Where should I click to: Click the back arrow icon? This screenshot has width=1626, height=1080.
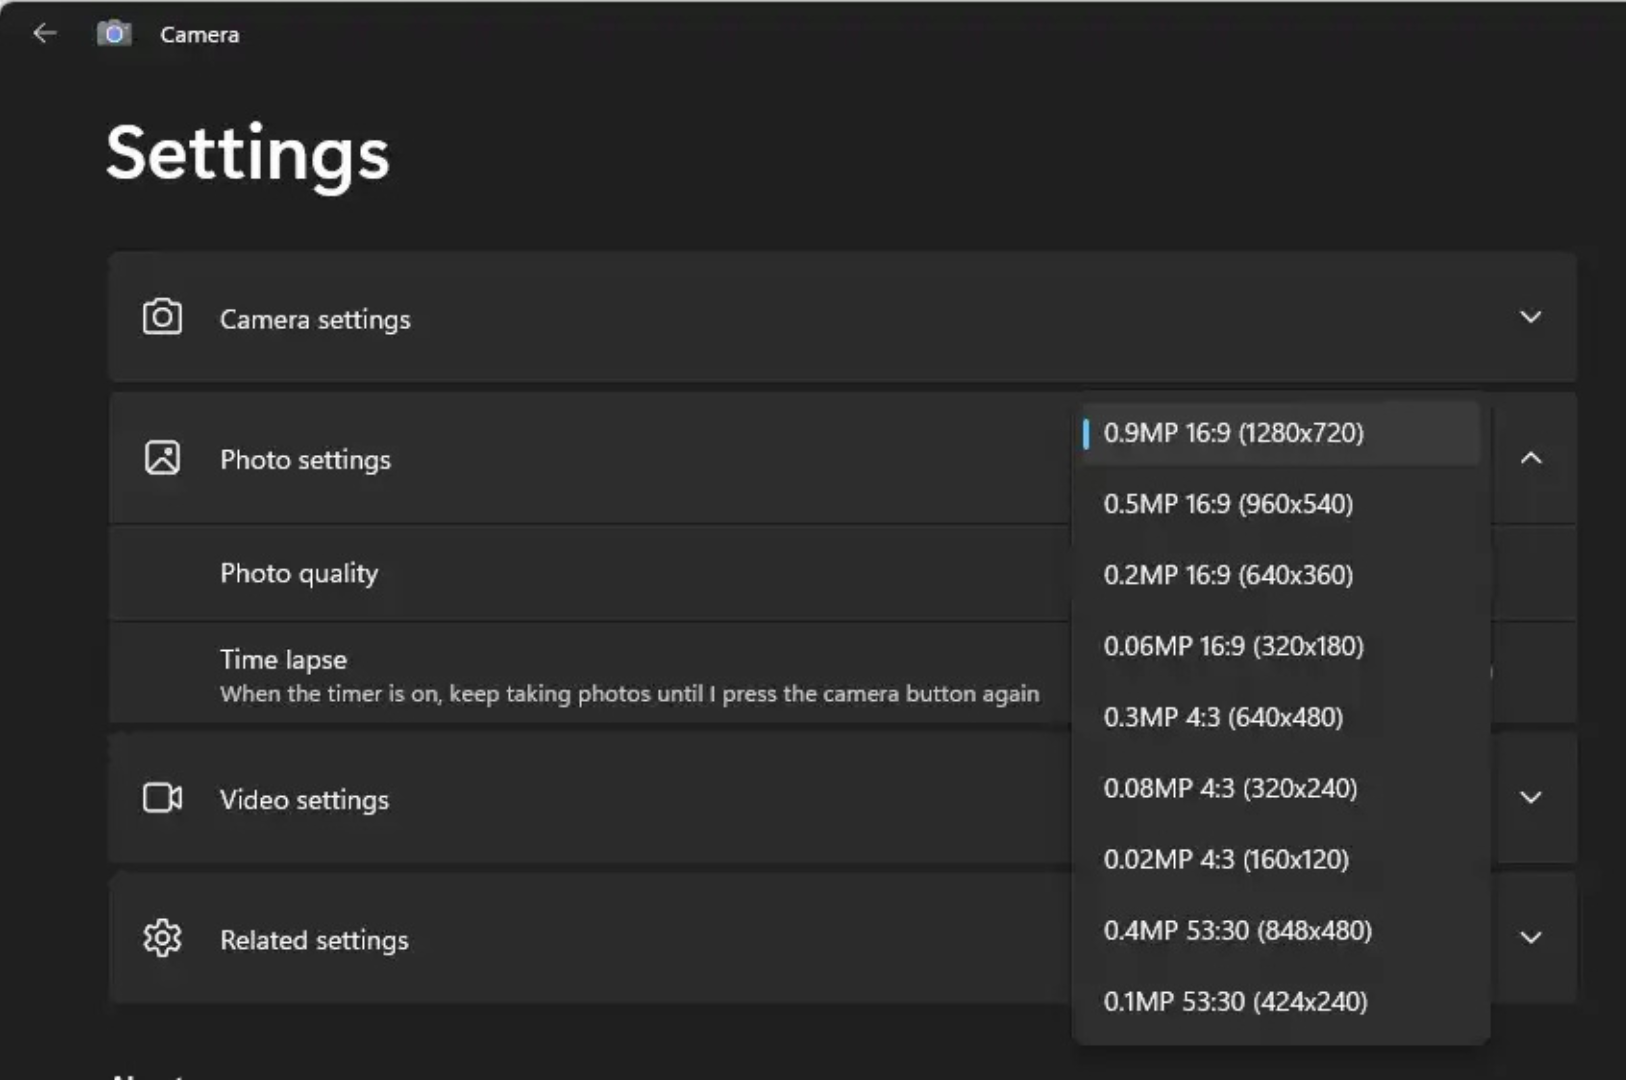point(44,34)
